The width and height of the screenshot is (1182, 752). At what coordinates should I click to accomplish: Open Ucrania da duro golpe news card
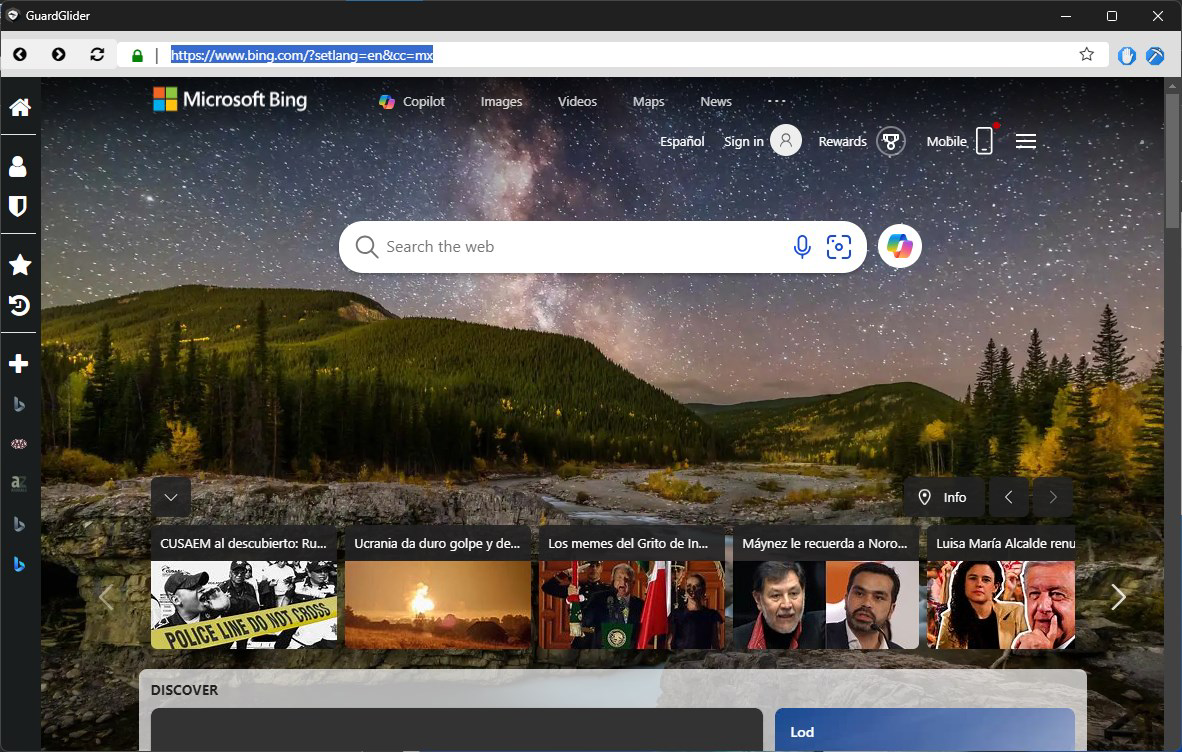(437, 588)
